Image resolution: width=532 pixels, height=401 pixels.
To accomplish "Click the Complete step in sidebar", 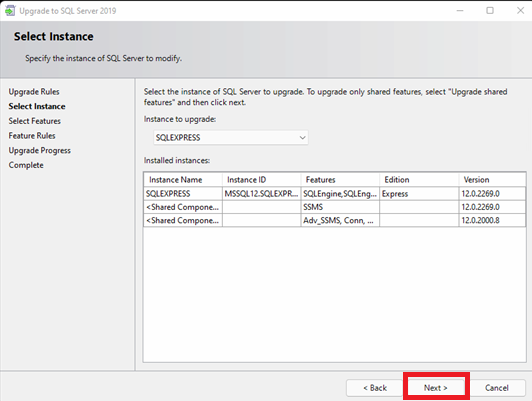I will pyautogui.click(x=26, y=165).
